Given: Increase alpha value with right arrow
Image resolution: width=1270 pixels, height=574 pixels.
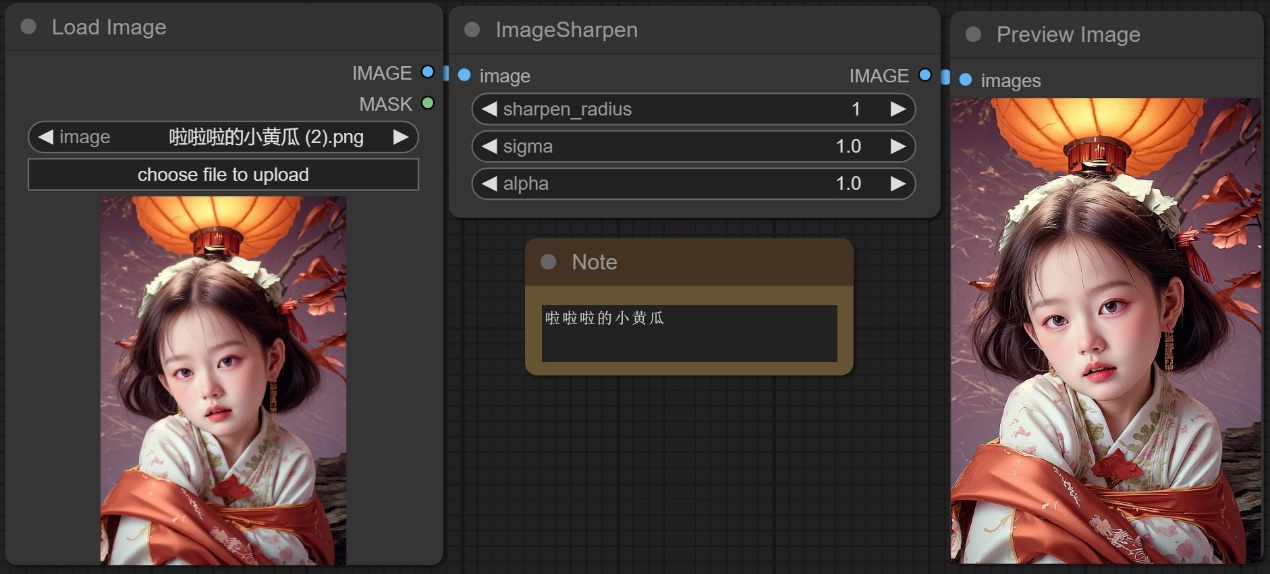Looking at the screenshot, I should pyautogui.click(x=897, y=183).
